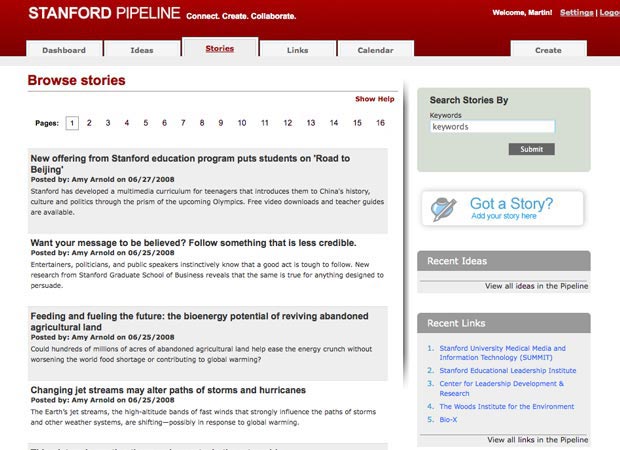Click View all ideas in the Pipeline

point(537,286)
